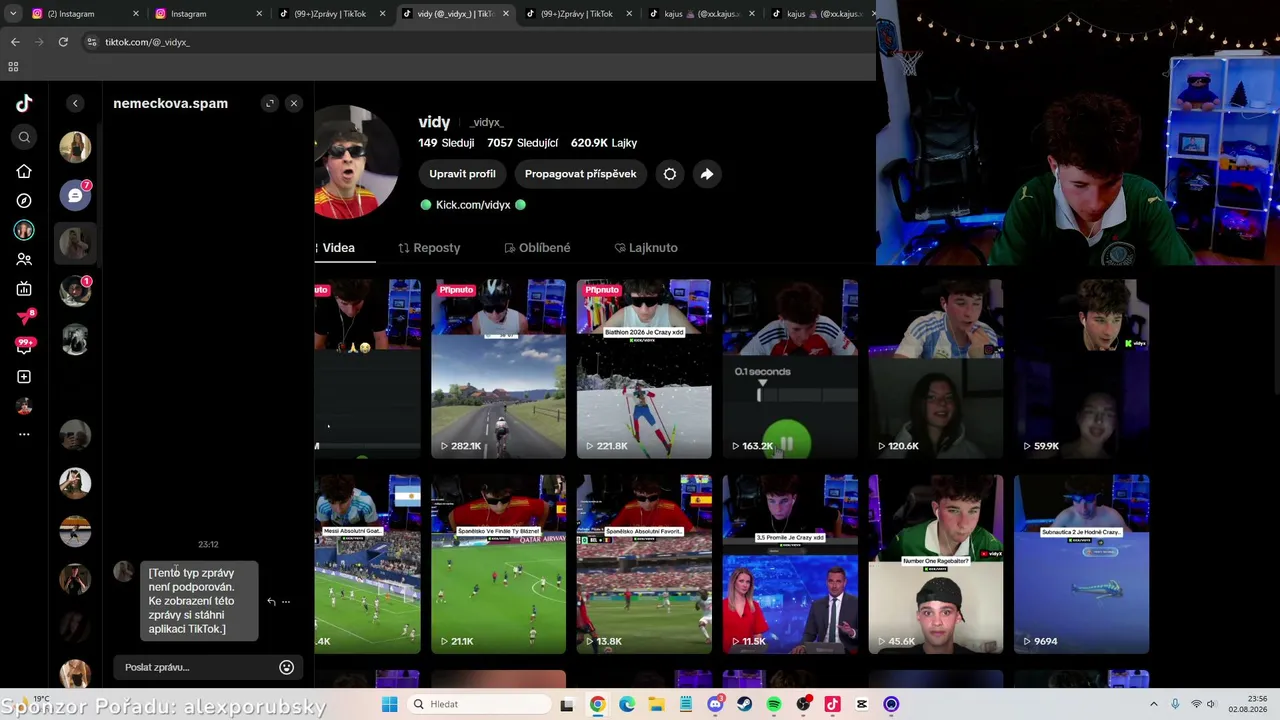Open the Friends icon in the sidebar
This screenshot has width=1280, height=720.
pos(24,259)
